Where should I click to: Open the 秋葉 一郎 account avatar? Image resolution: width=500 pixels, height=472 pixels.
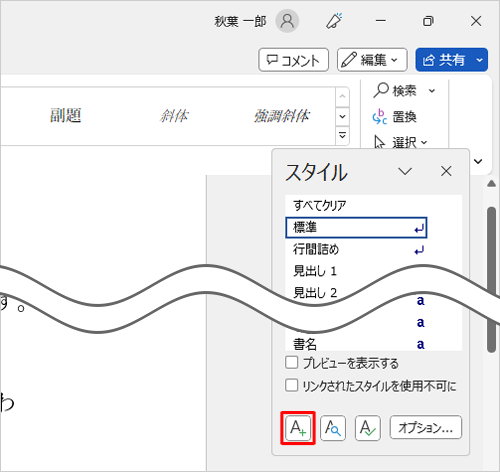coord(287,21)
